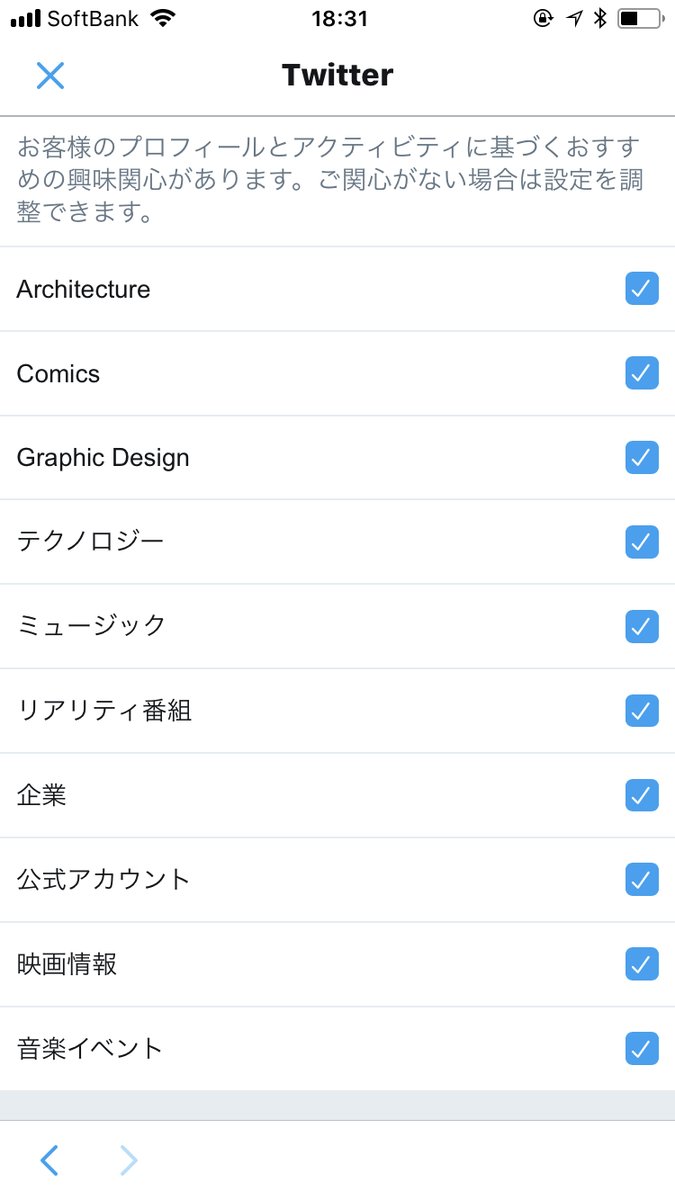Toggle the 音楽イベント checkbox

tap(642, 1049)
